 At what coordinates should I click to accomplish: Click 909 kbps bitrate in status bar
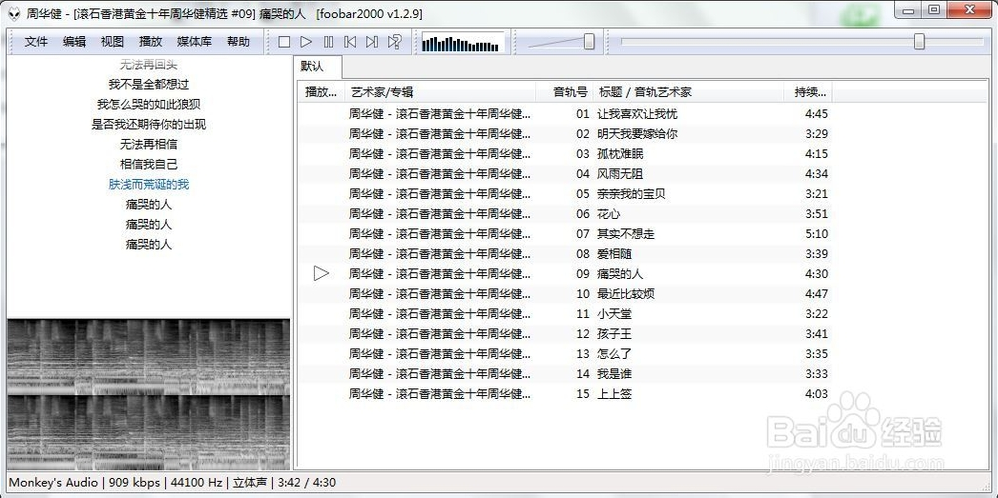coord(132,482)
